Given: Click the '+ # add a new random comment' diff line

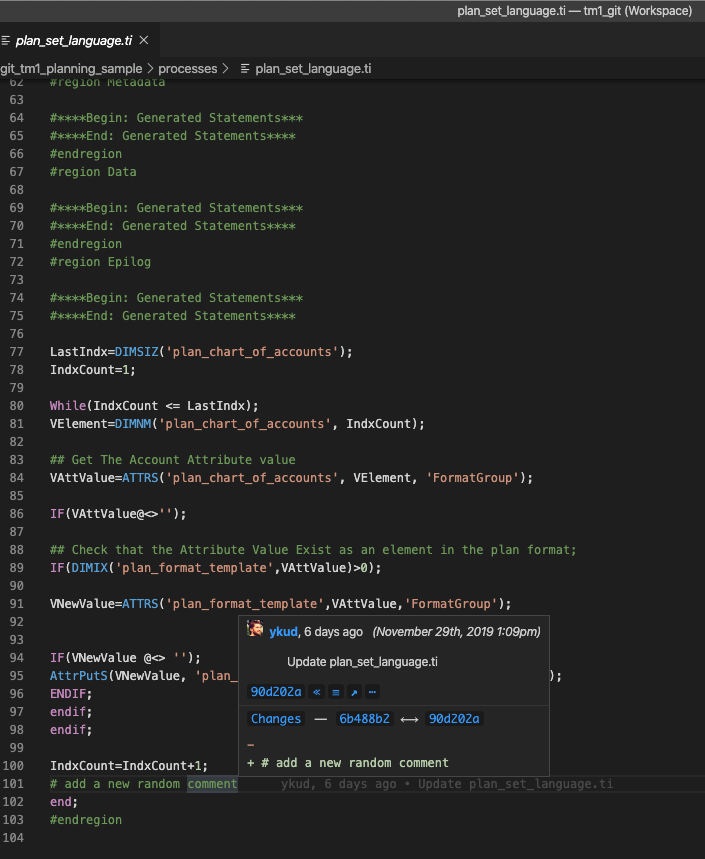Looking at the screenshot, I should click(x=348, y=763).
